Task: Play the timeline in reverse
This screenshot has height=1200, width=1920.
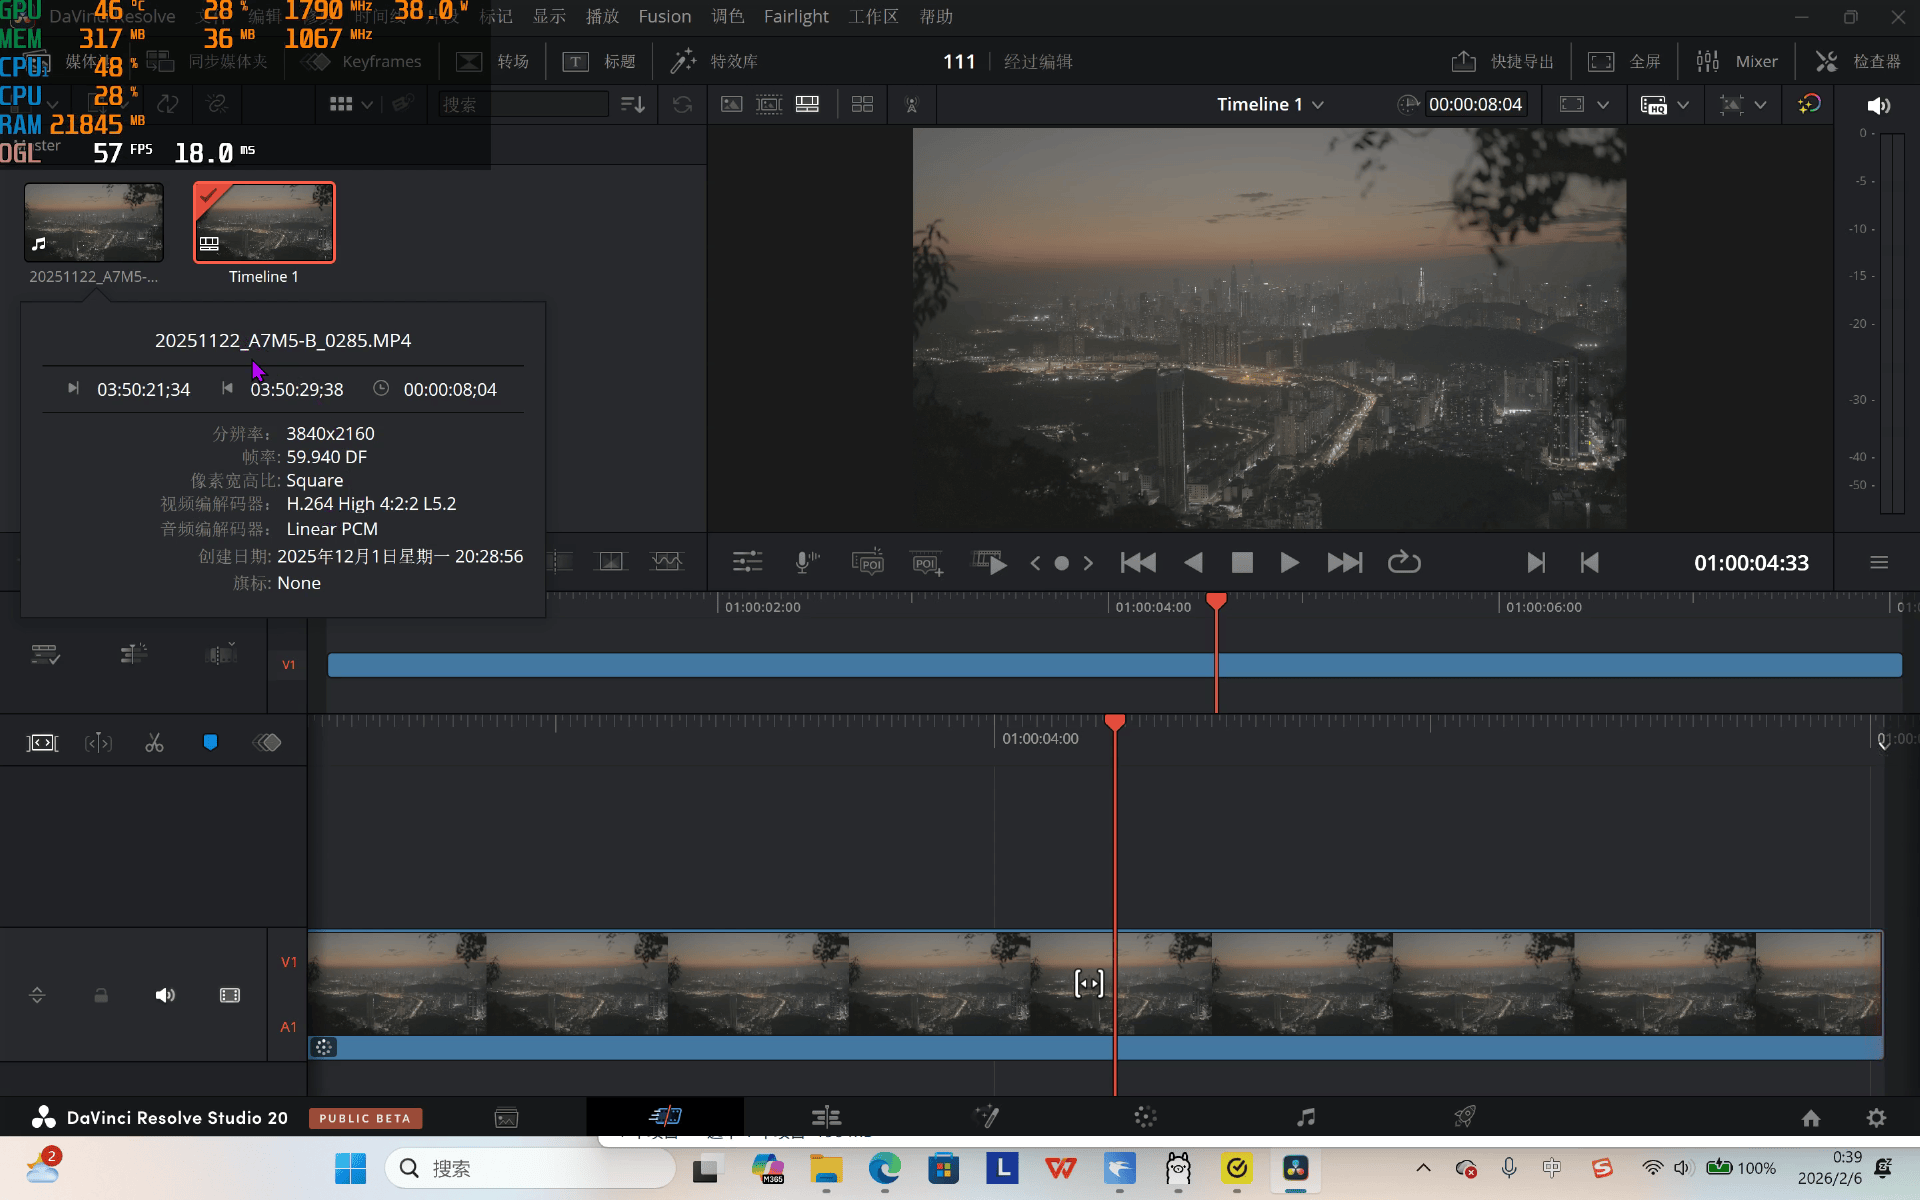Action: click(1193, 562)
